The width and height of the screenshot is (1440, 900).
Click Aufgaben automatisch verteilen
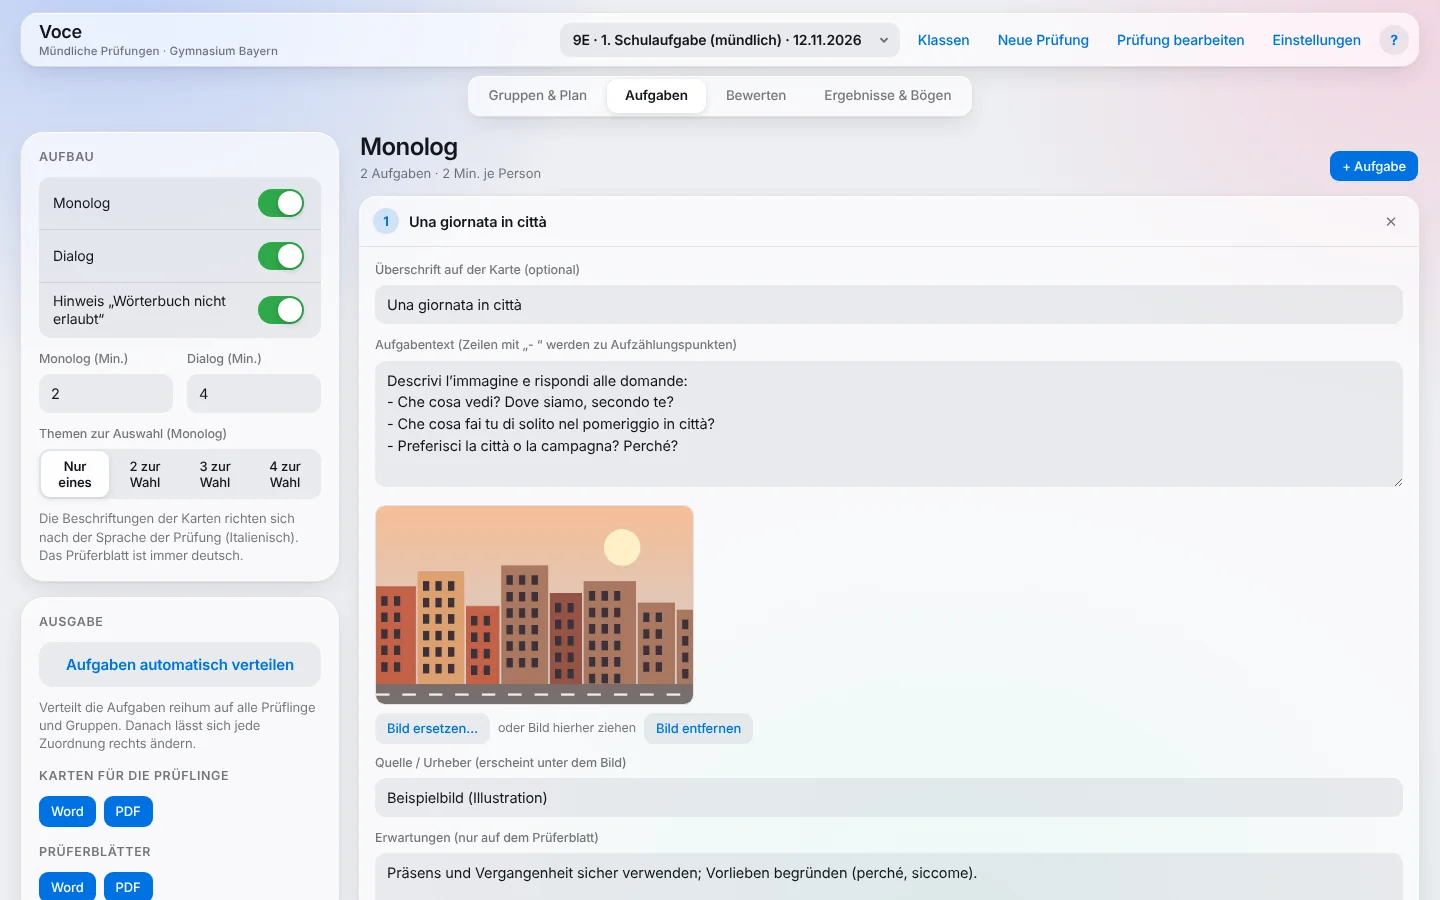coord(180,665)
